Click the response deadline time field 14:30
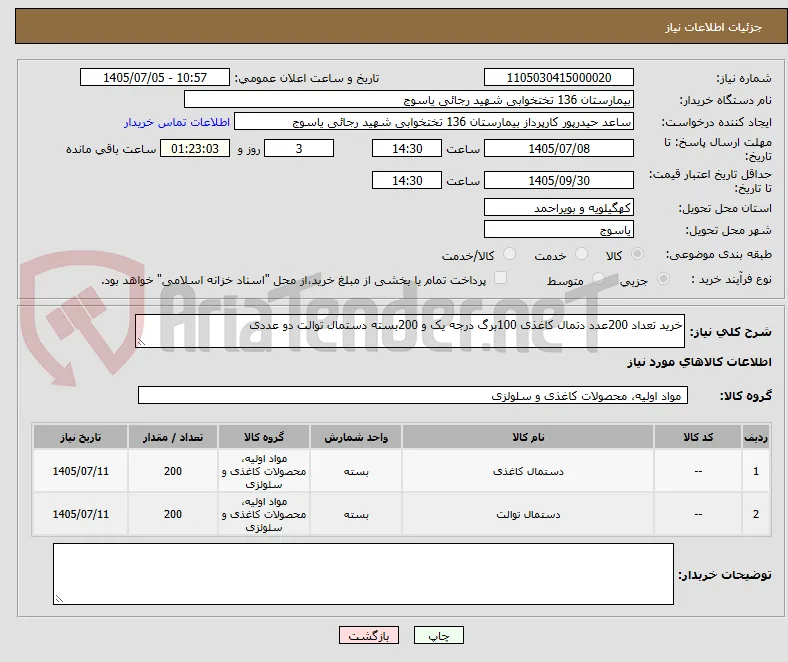This screenshot has height=662, width=788. click(407, 148)
